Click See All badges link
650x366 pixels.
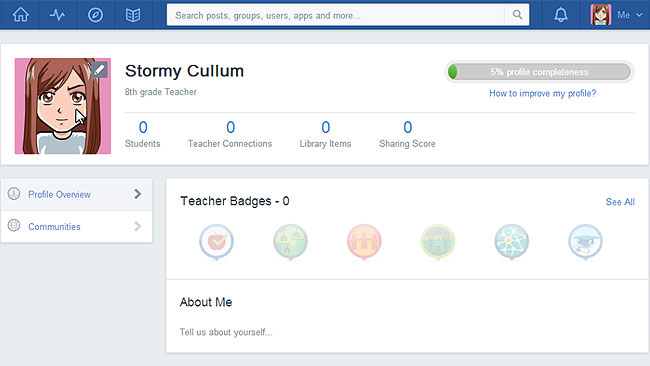pos(620,202)
